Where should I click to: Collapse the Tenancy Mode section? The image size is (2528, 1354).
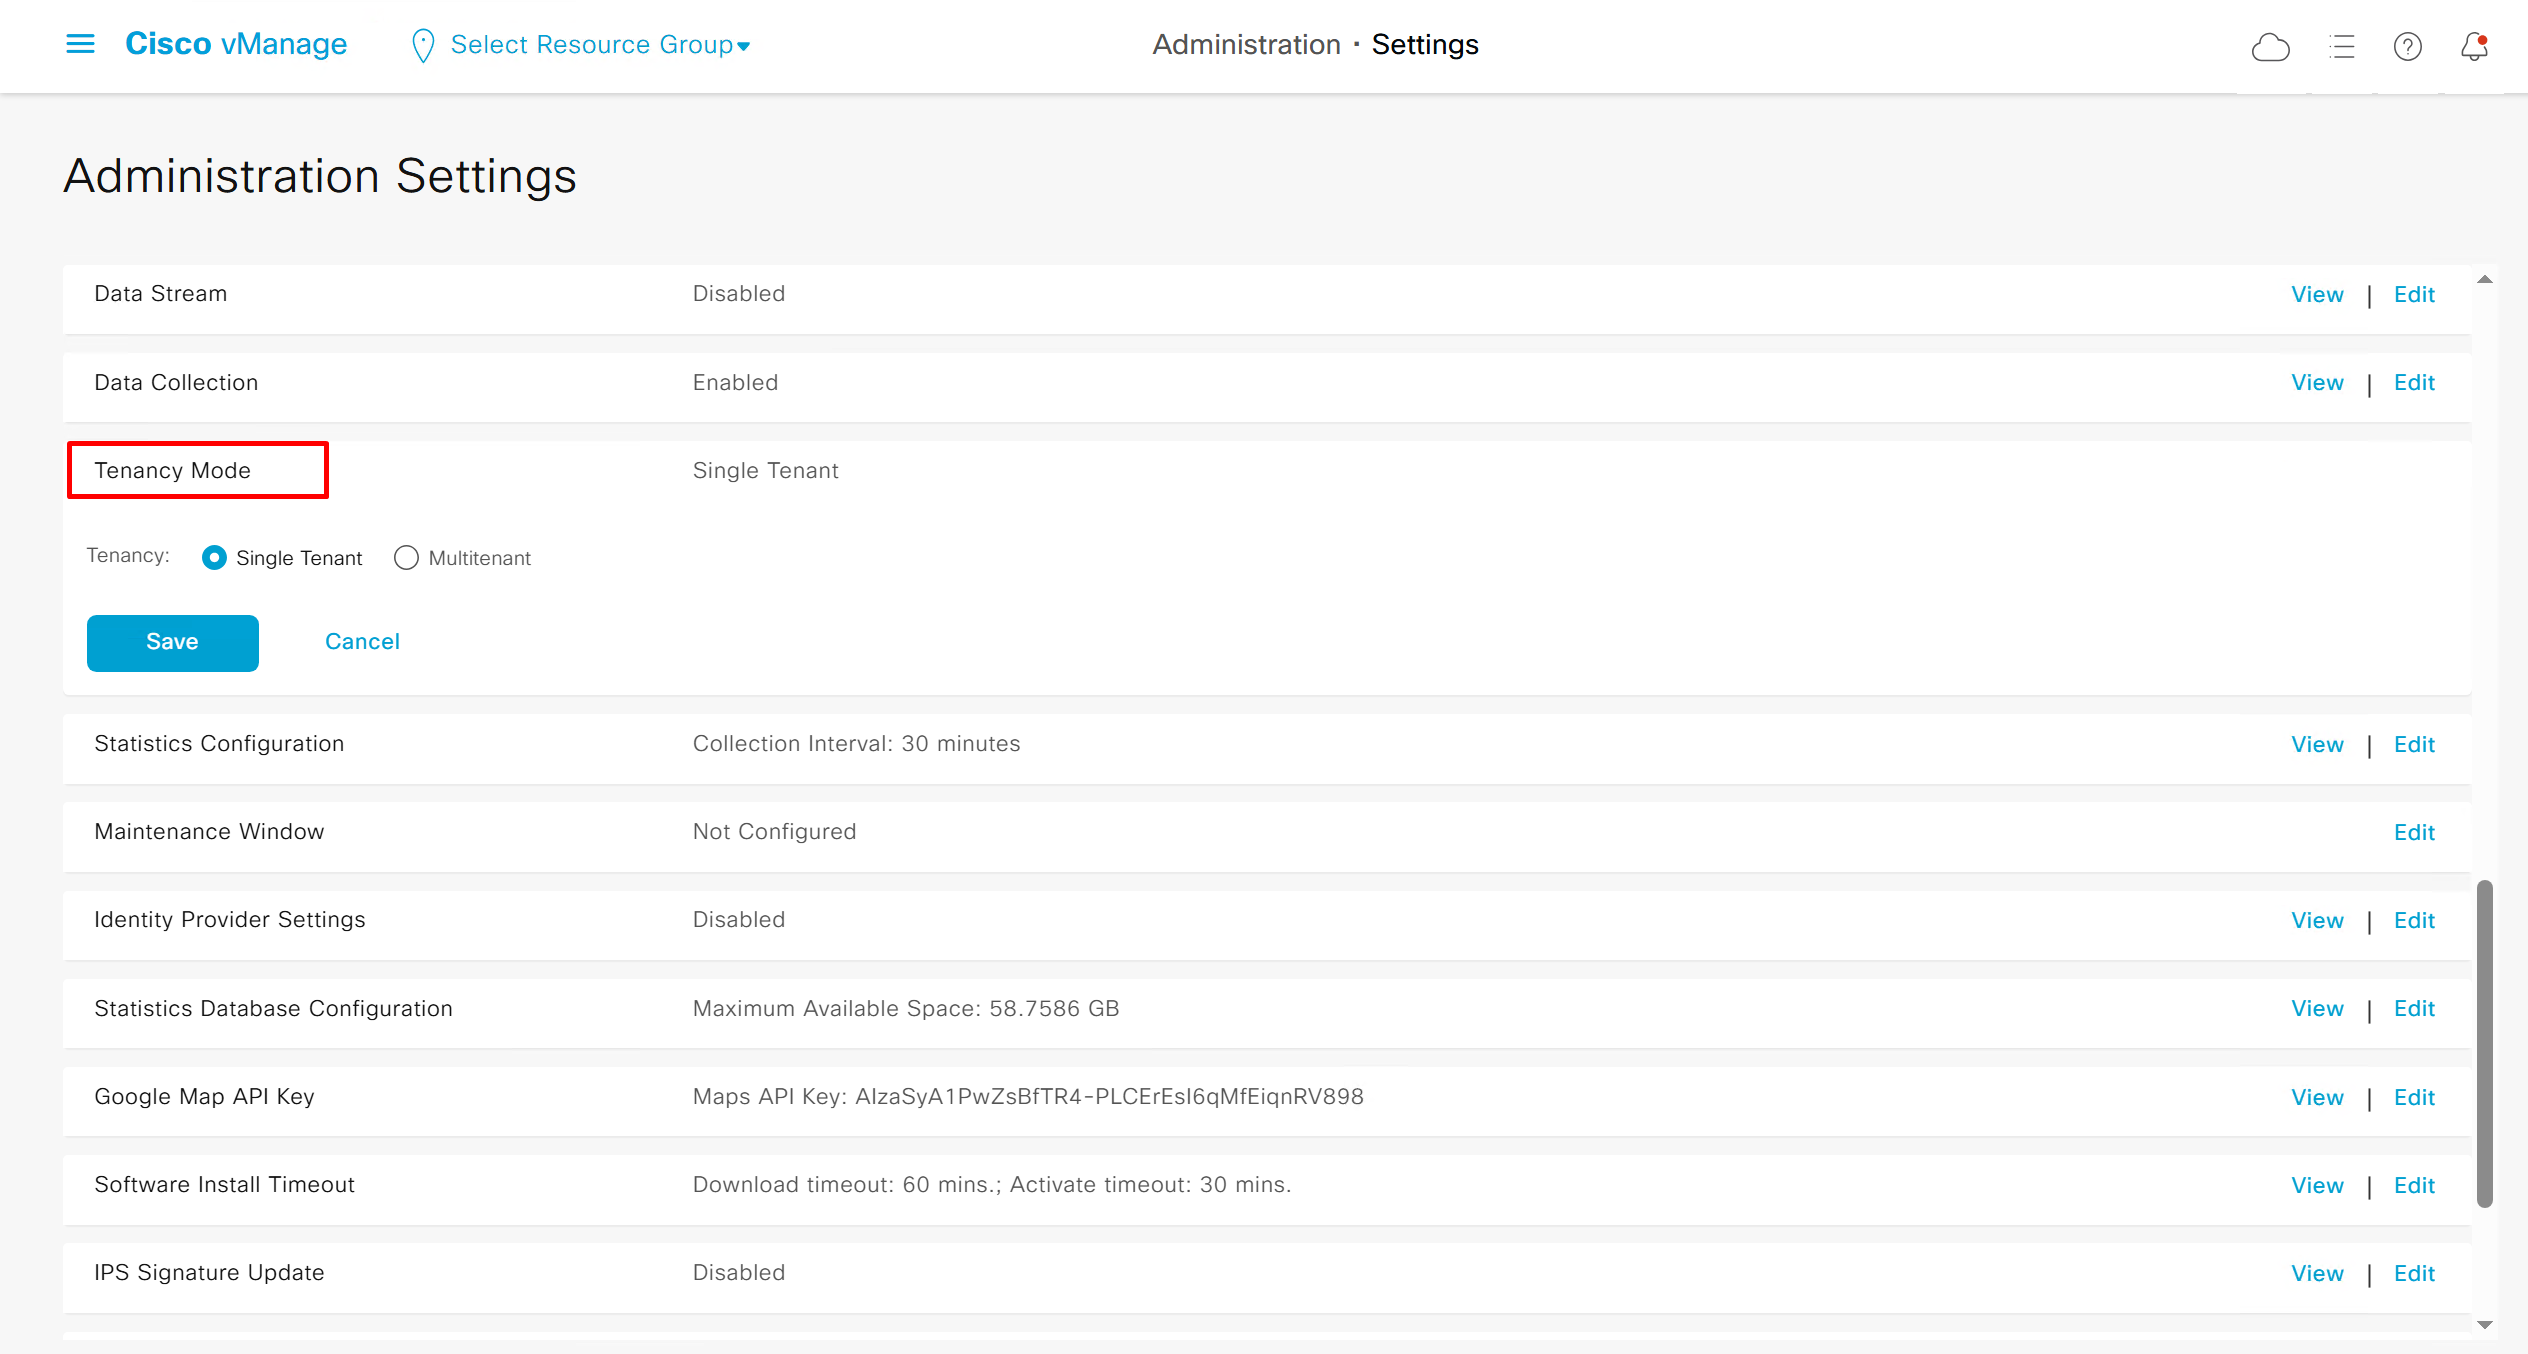tap(172, 470)
